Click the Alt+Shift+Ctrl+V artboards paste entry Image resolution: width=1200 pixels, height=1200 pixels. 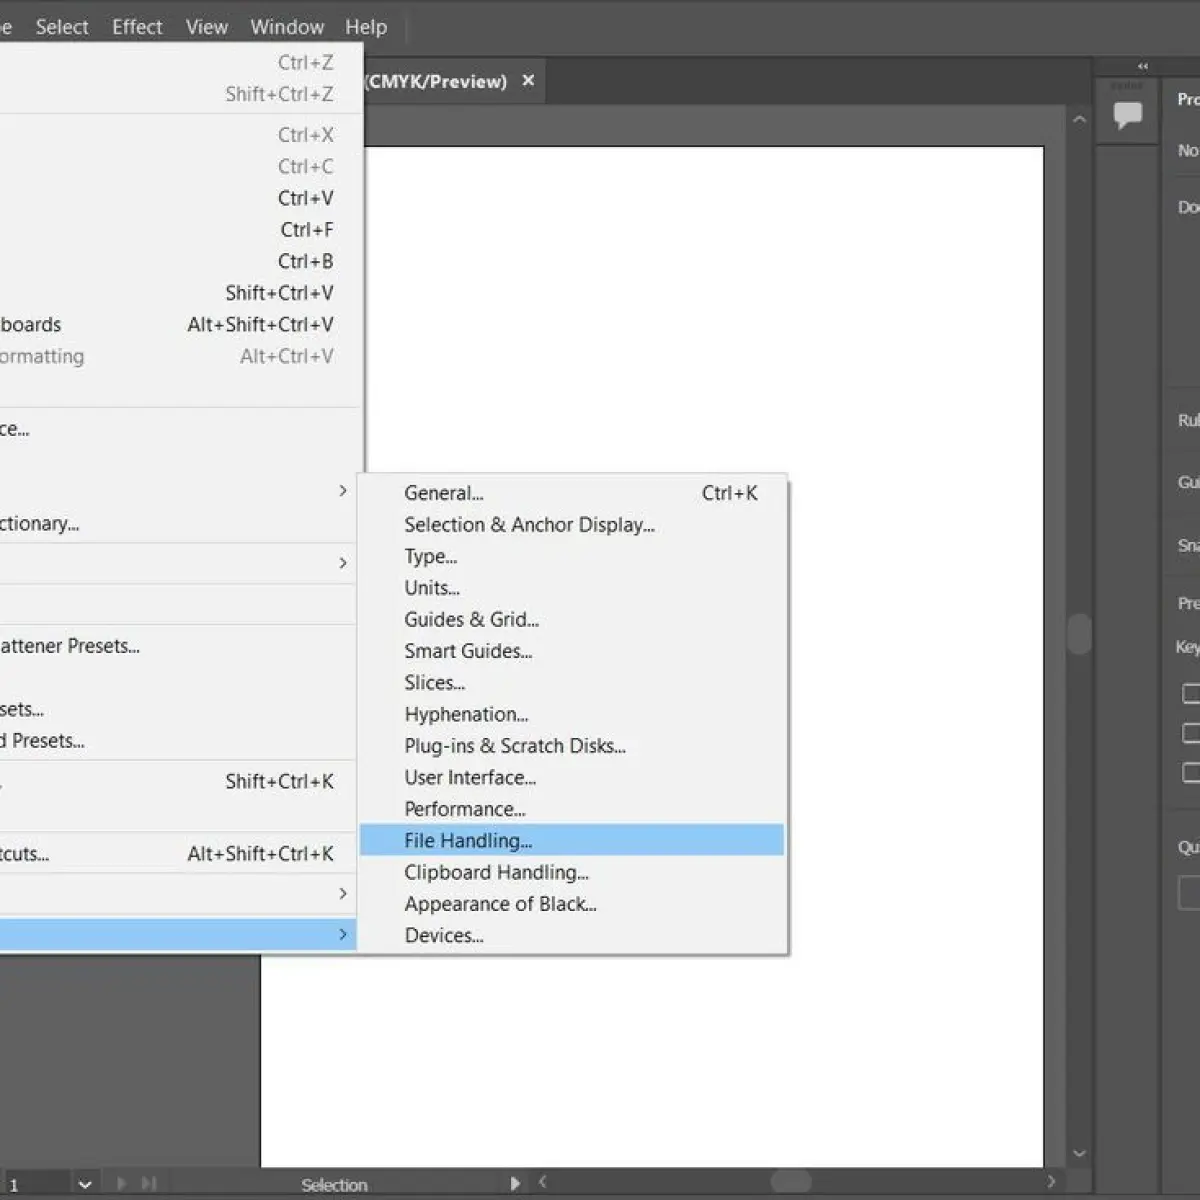[x=178, y=325]
